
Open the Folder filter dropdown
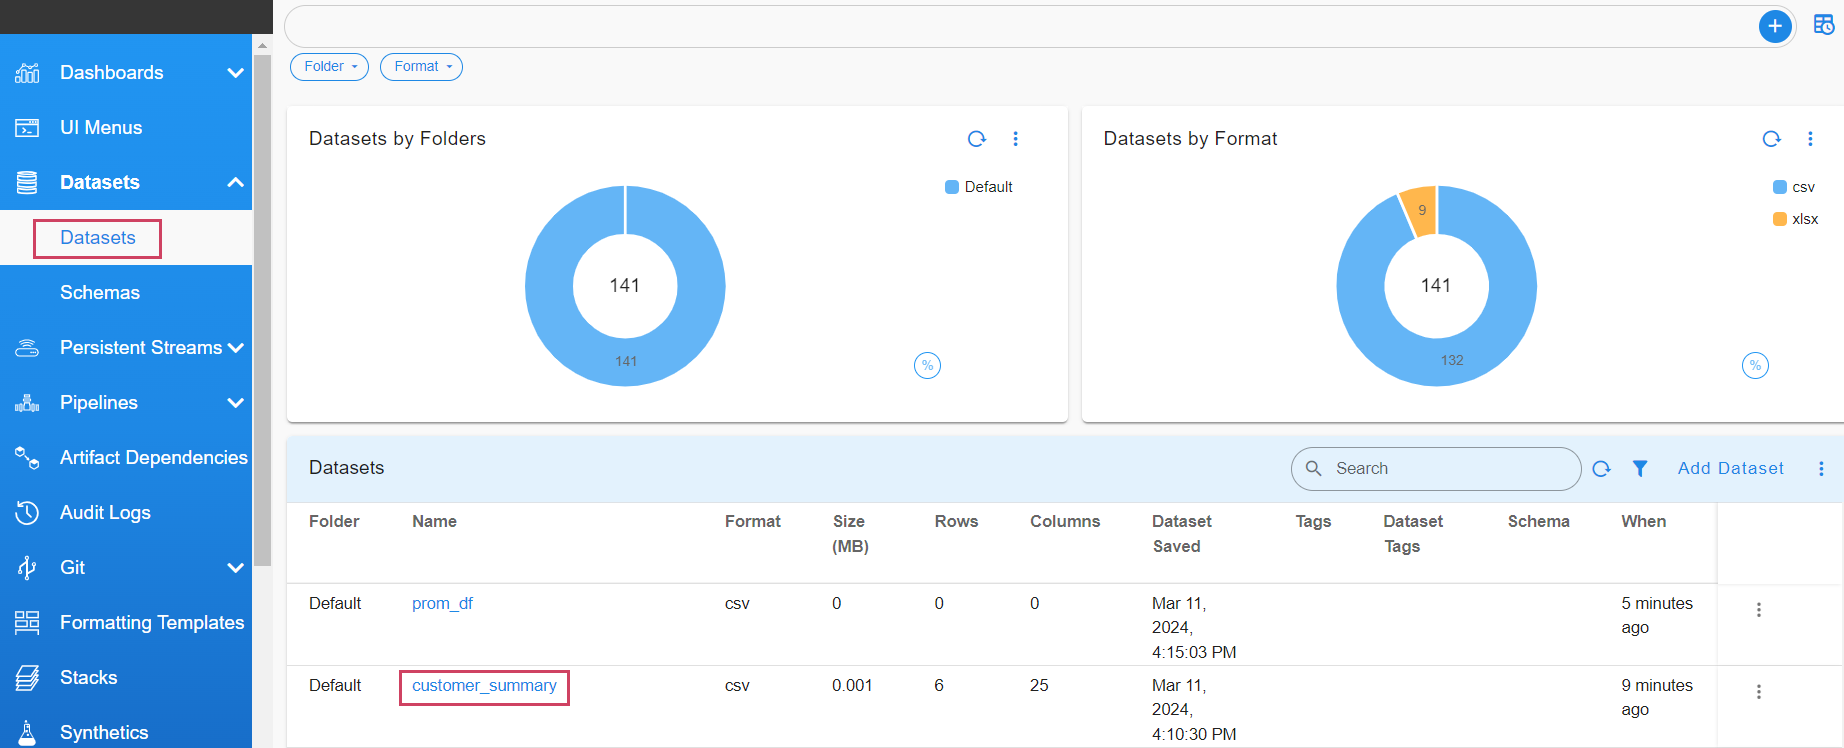point(329,67)
